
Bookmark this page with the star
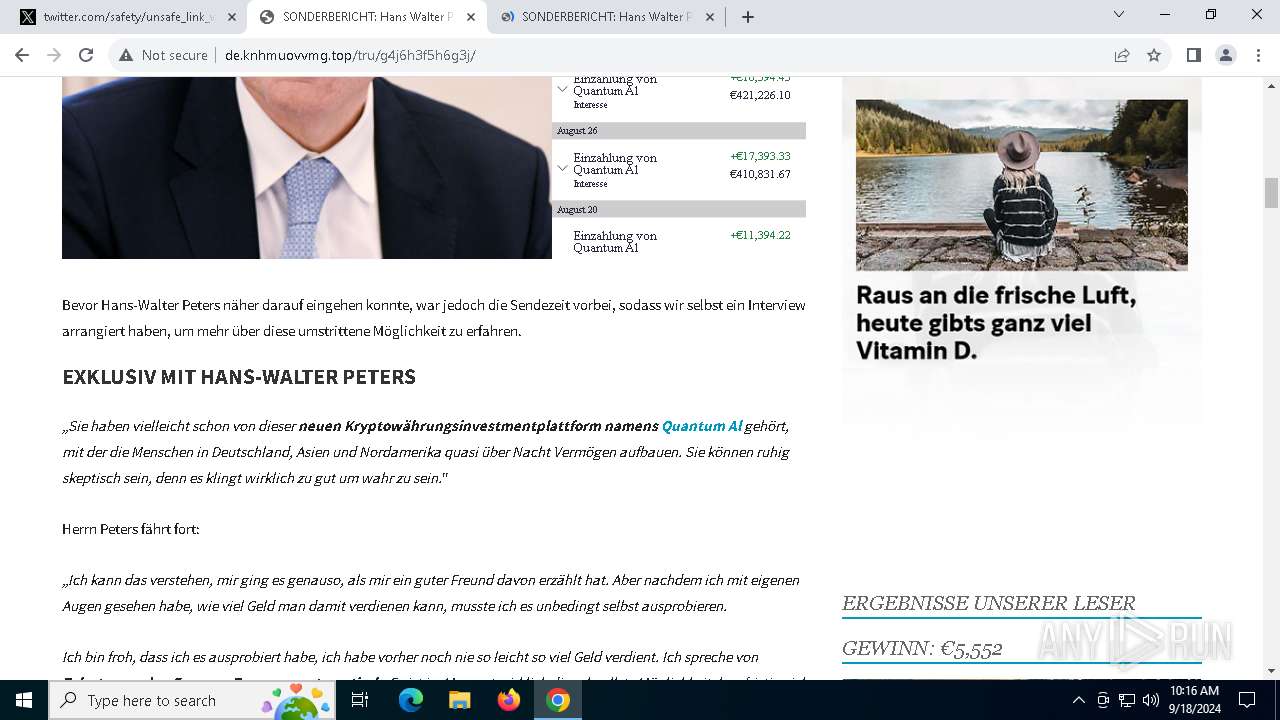pos(1154,55)
